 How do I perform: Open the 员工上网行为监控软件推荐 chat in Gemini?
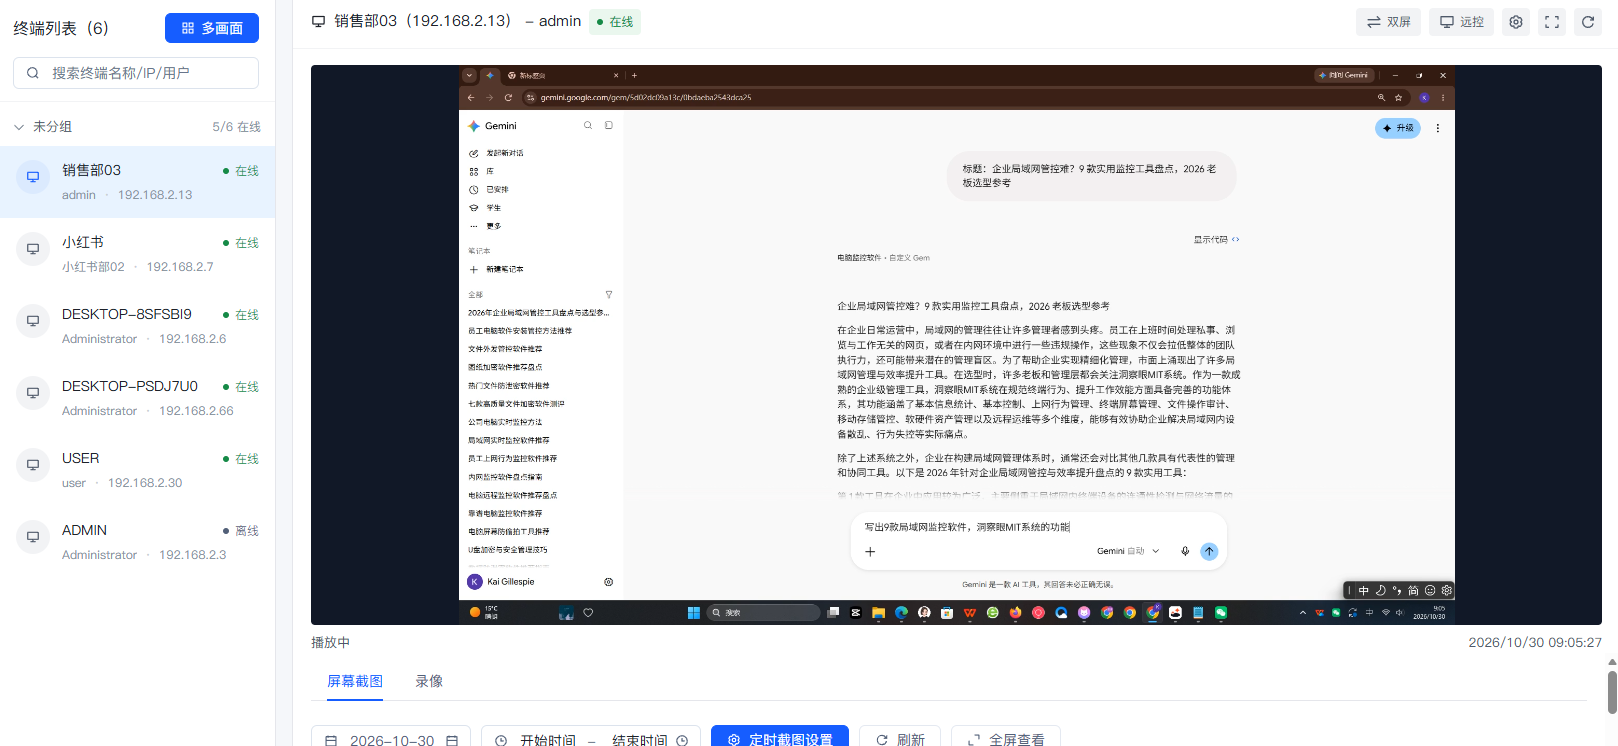pyautogui.click(x=513, y=459)
